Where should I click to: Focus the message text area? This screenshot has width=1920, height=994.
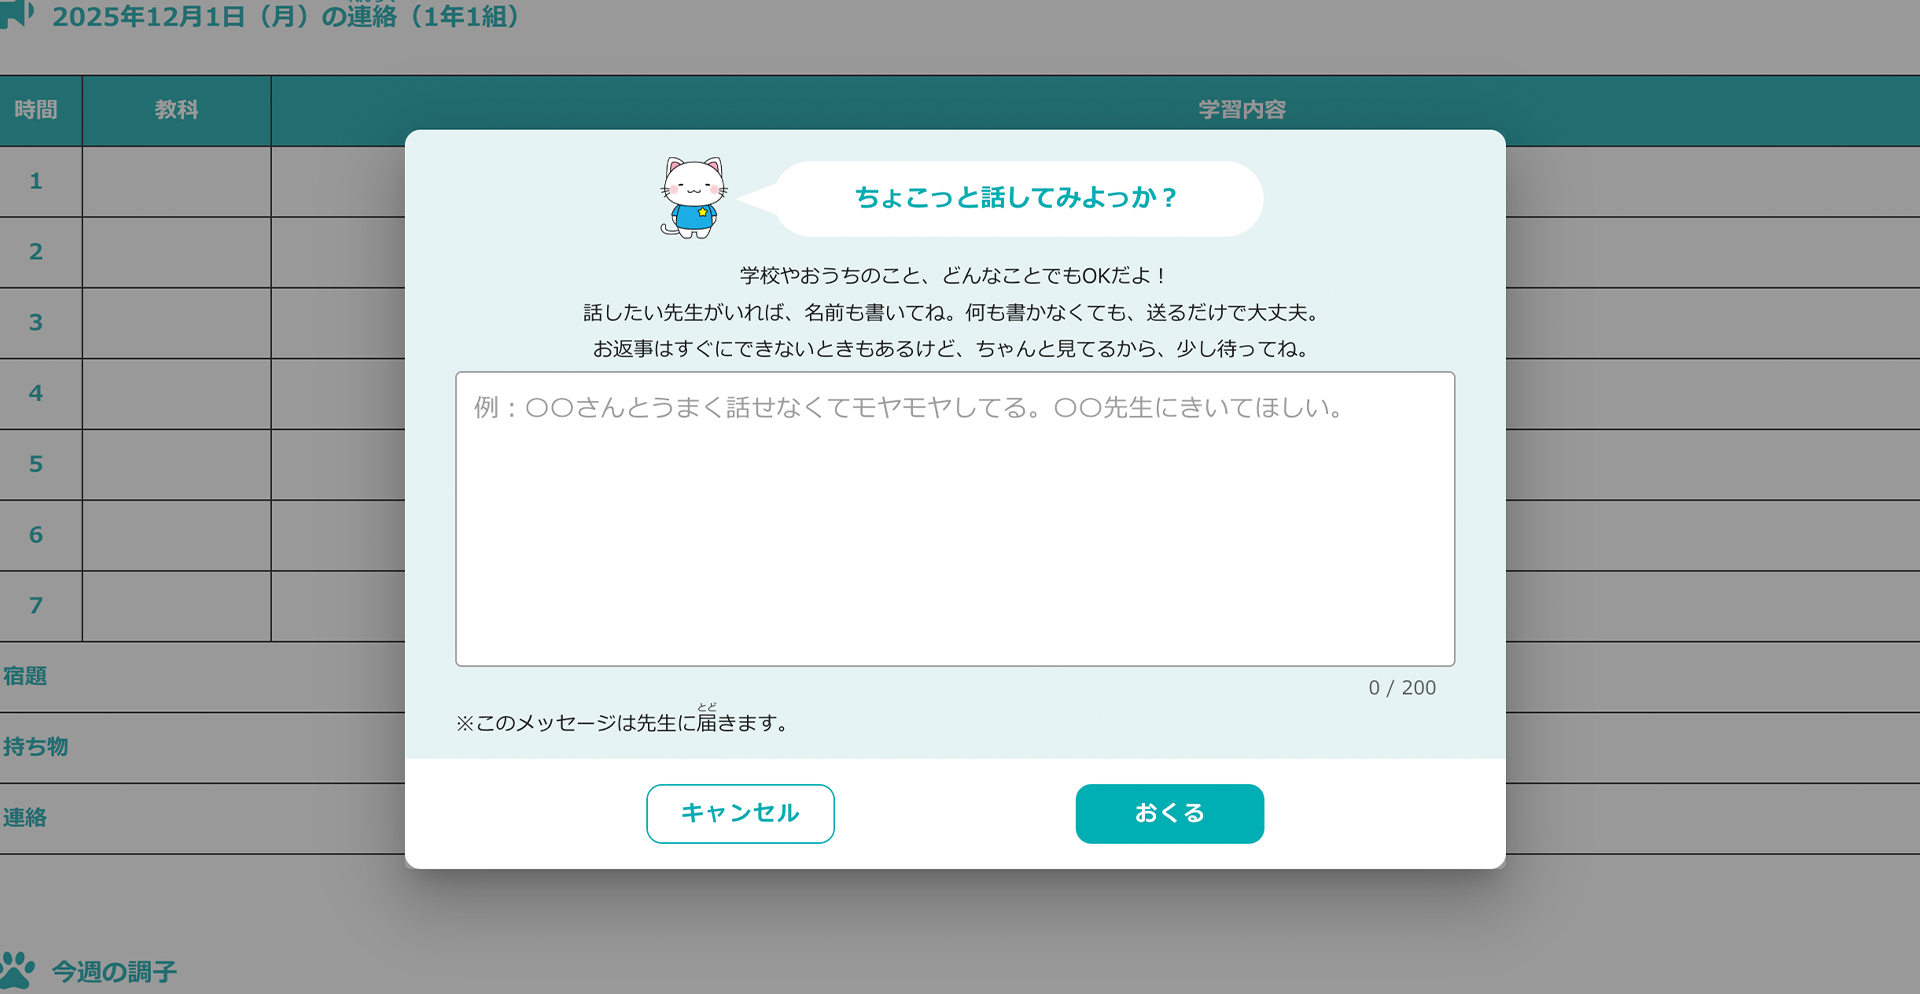(954, 518)
